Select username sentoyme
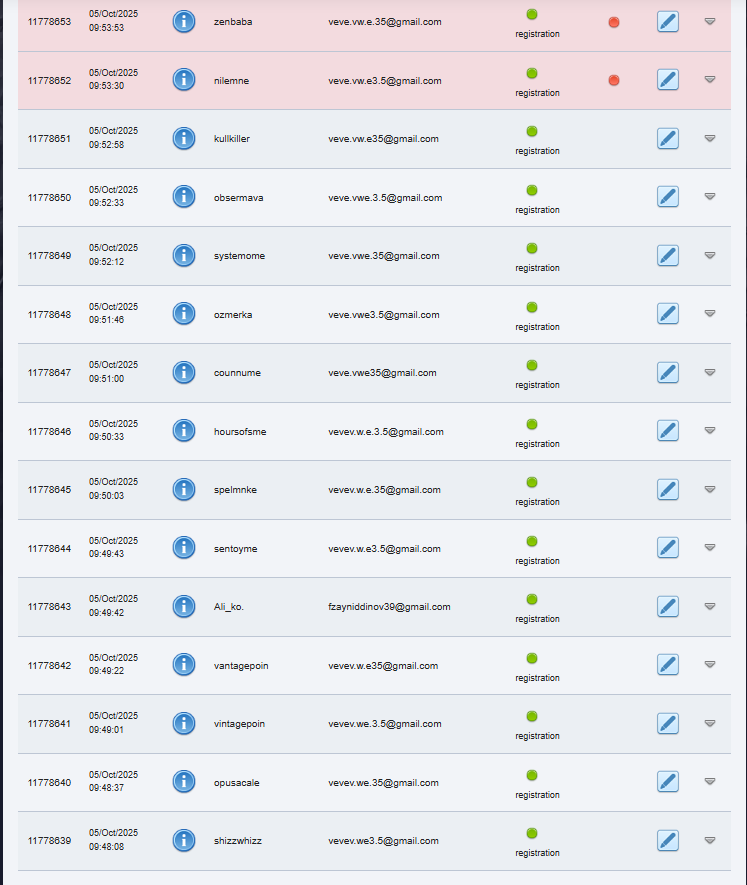 point(235,549)
